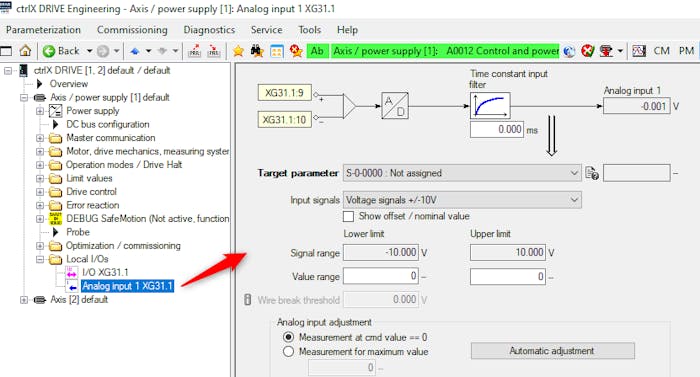Expand Operation modes / Drive Halt folder
700x377 pixels.
pyautogui.click(x=40, y=165)
